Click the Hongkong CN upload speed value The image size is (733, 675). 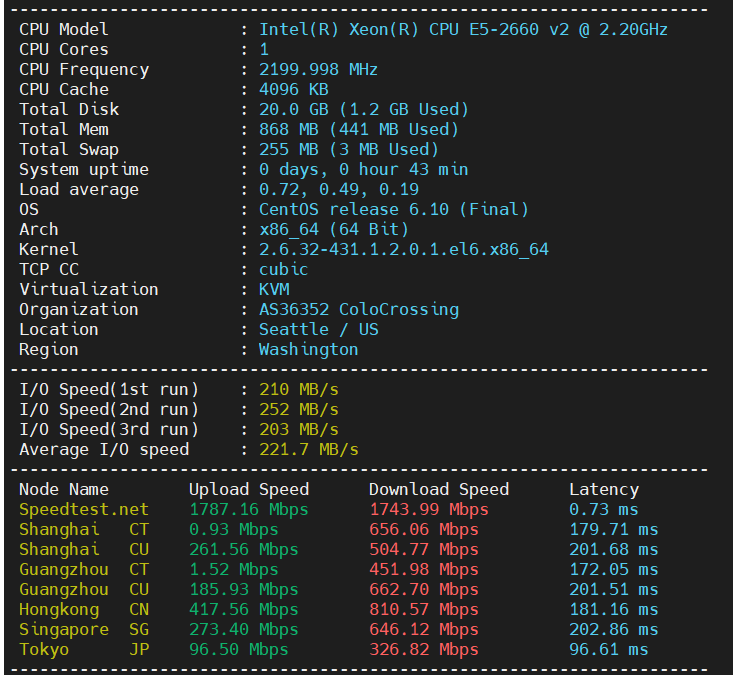point(243,609)
